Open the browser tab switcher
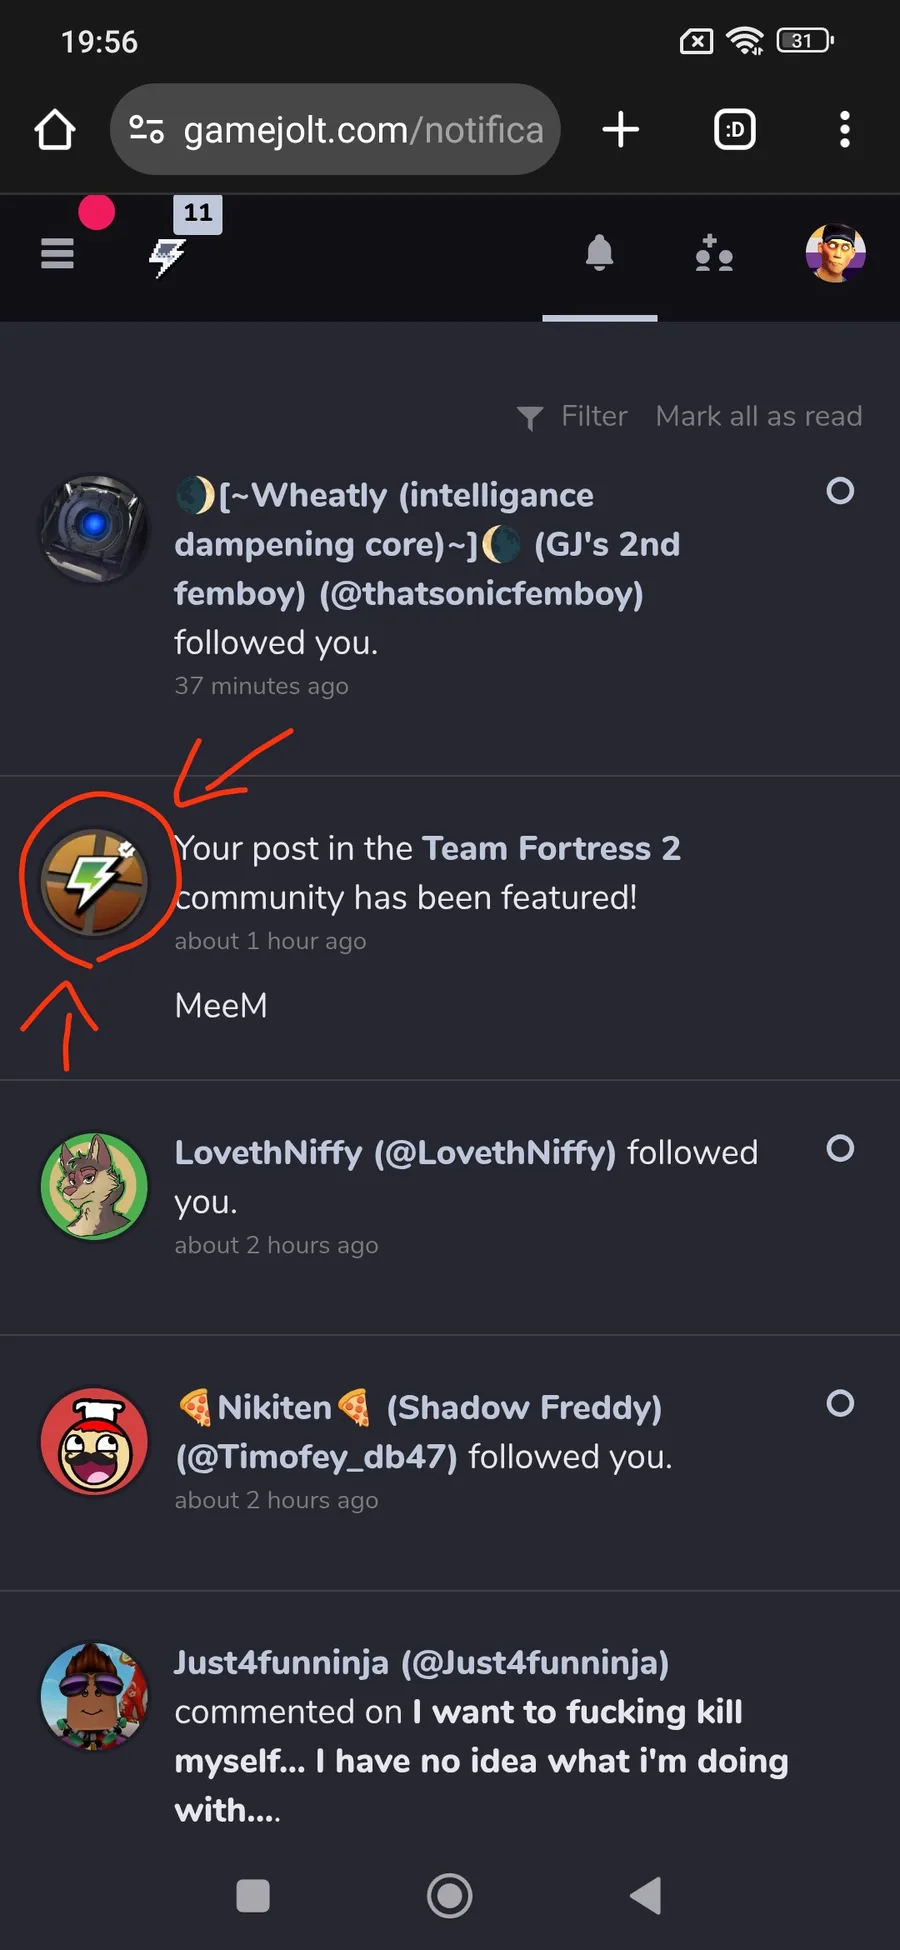The height and width of the screenshot is (1950, 900). 735,130
